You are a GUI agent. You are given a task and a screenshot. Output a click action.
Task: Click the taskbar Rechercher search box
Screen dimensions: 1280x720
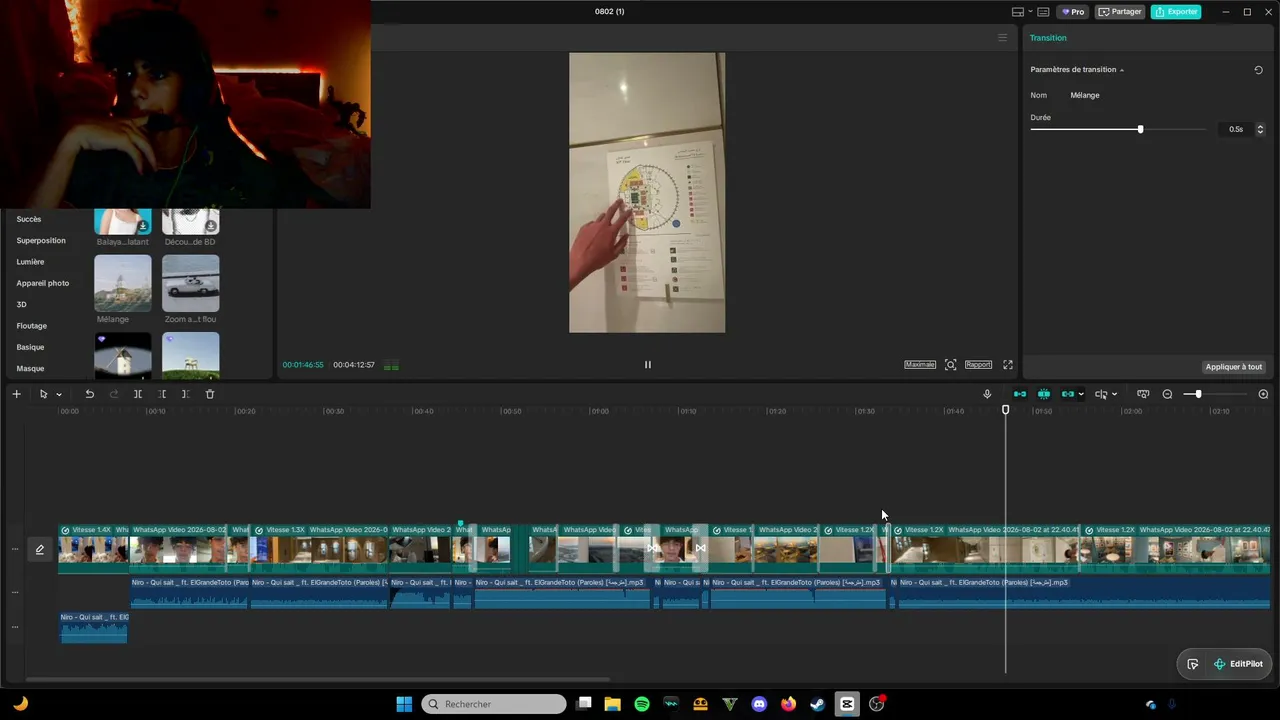point(494,704)
